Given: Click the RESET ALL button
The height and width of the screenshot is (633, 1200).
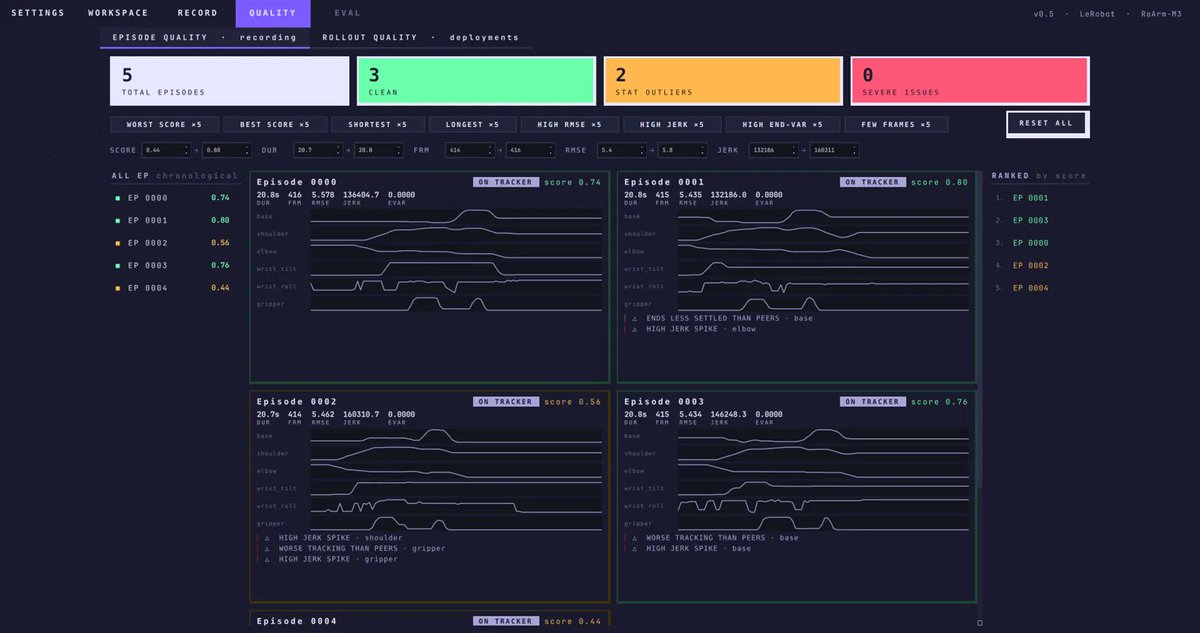Looking at the screenshot, I should pyautogui.click(x=1047, y=124).
